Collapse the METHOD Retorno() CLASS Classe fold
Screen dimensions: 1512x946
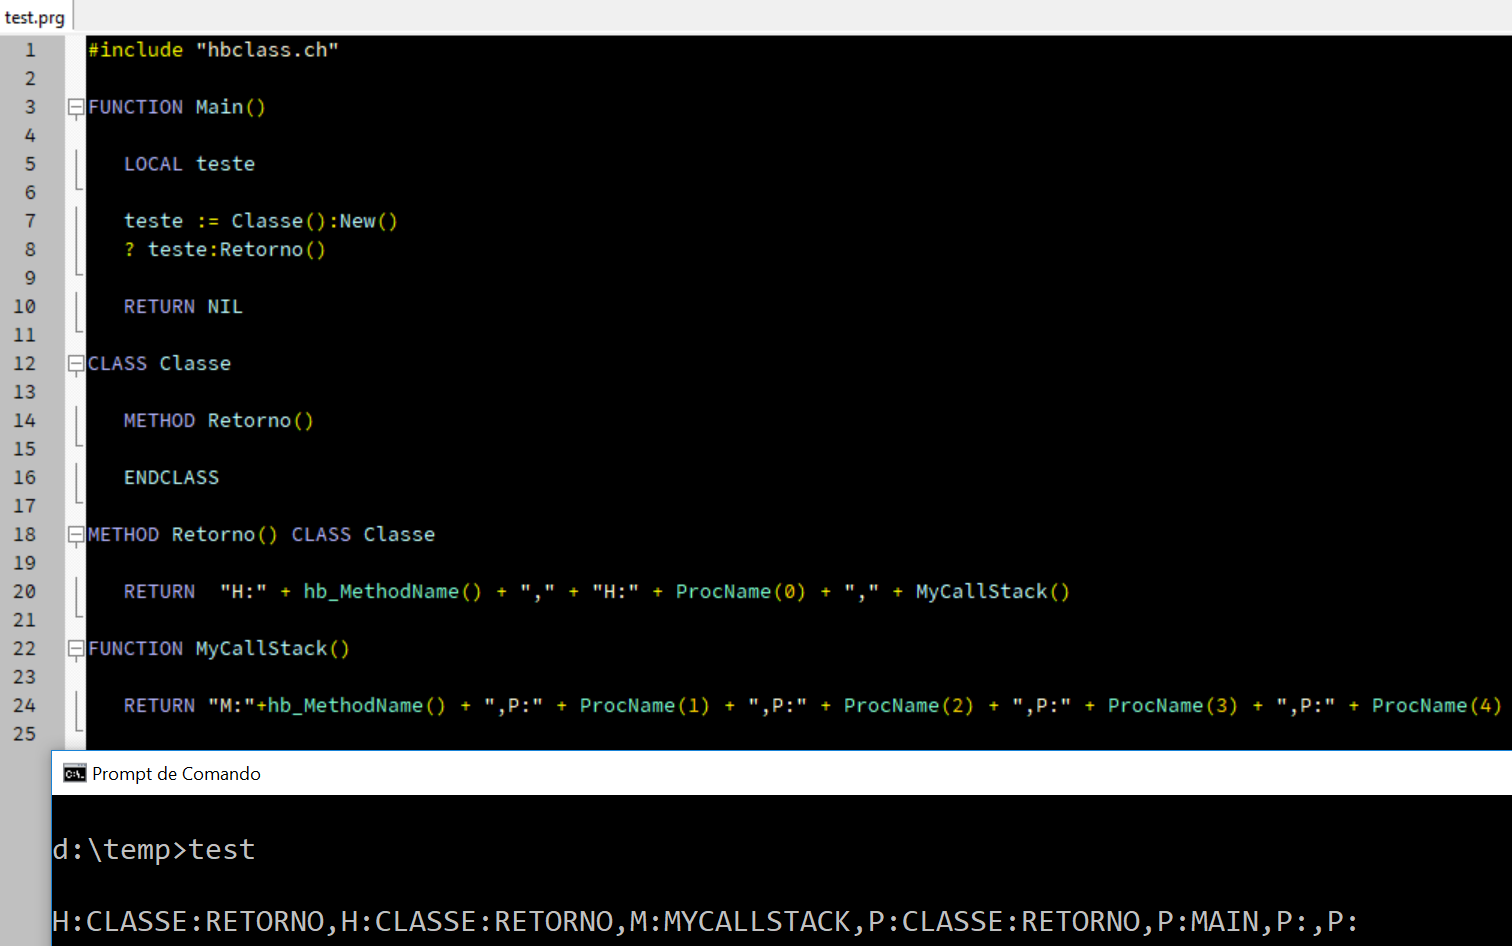click(76, 535)
